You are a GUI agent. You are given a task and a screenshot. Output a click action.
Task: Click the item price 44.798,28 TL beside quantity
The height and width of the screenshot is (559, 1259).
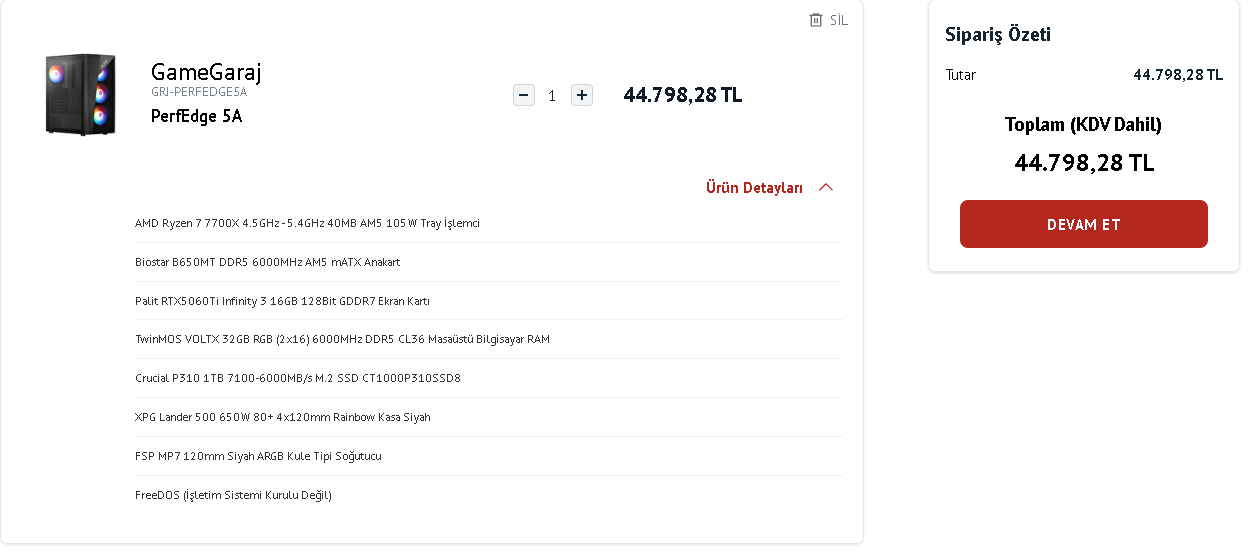point(683,95)
